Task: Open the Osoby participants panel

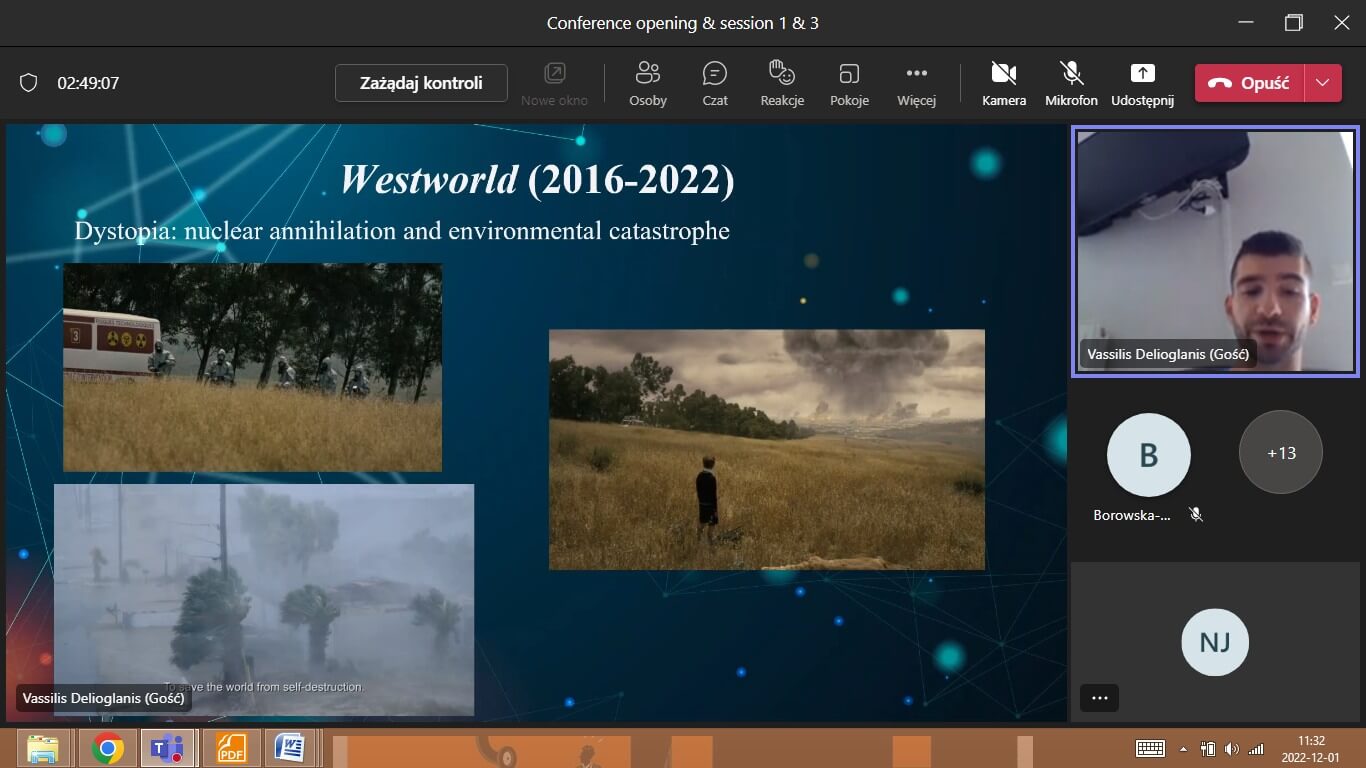Action: pos(648,84)
